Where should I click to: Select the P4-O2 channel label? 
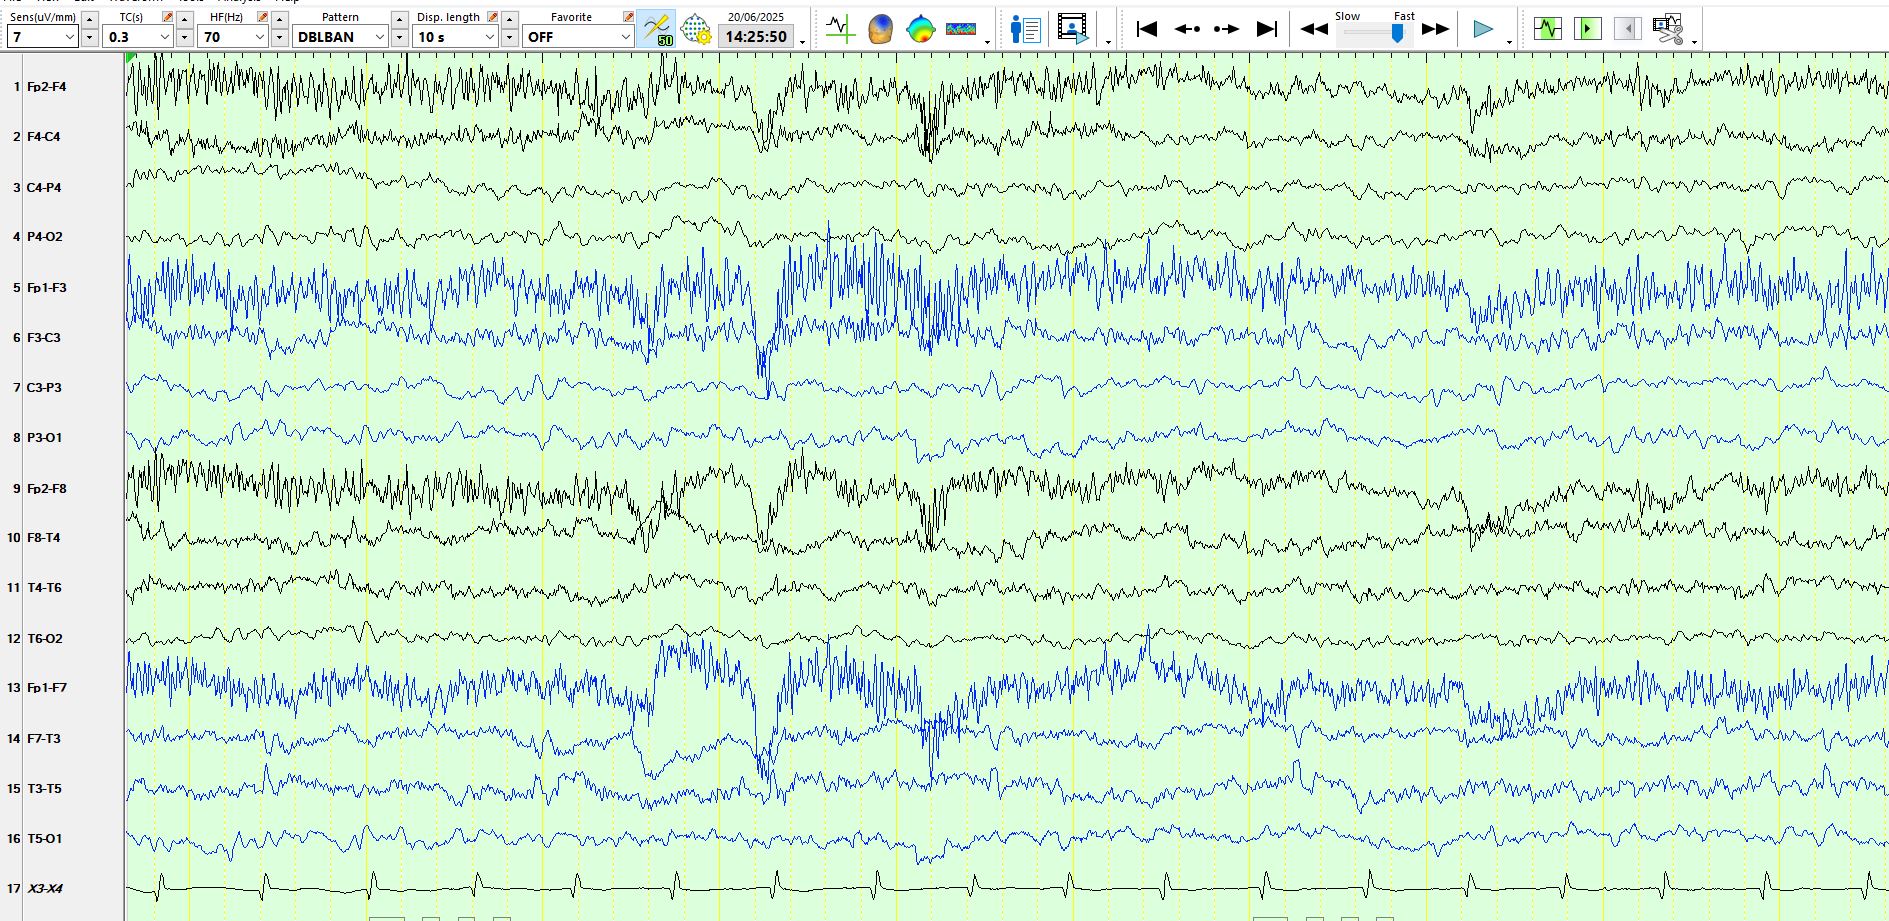click(44, 237)
